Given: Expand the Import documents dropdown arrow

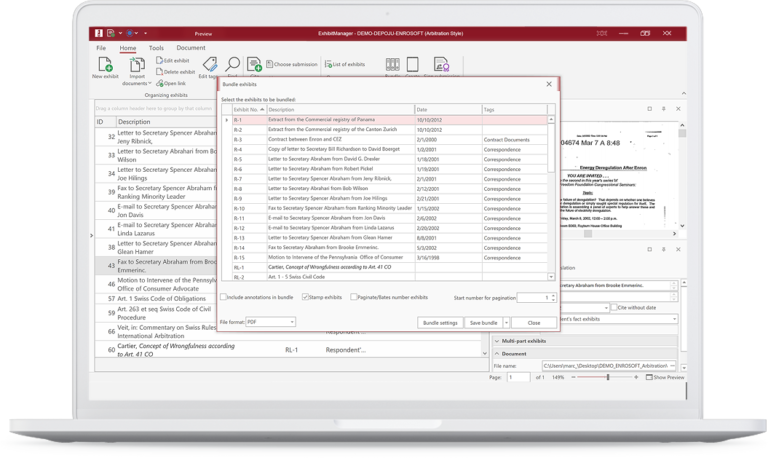Looking at the screenshot, I should pos(149,84).
